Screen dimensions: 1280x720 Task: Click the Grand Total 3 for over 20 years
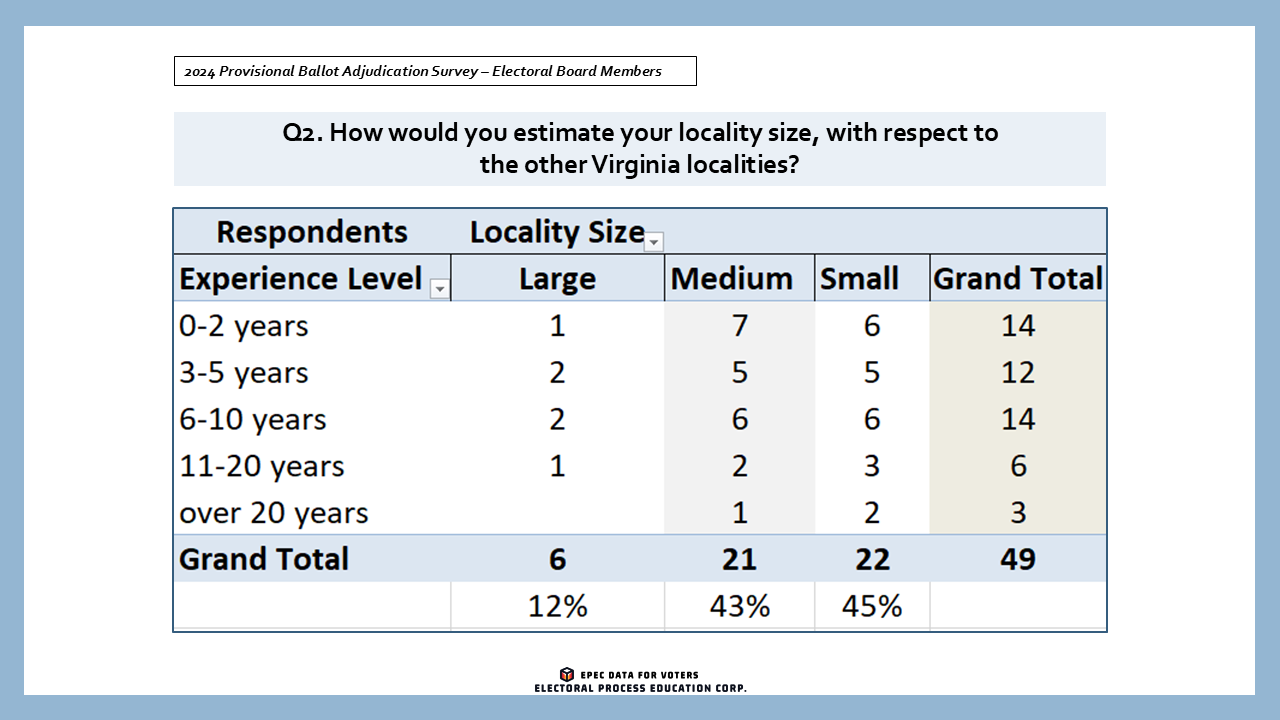tap(1018, 512)
